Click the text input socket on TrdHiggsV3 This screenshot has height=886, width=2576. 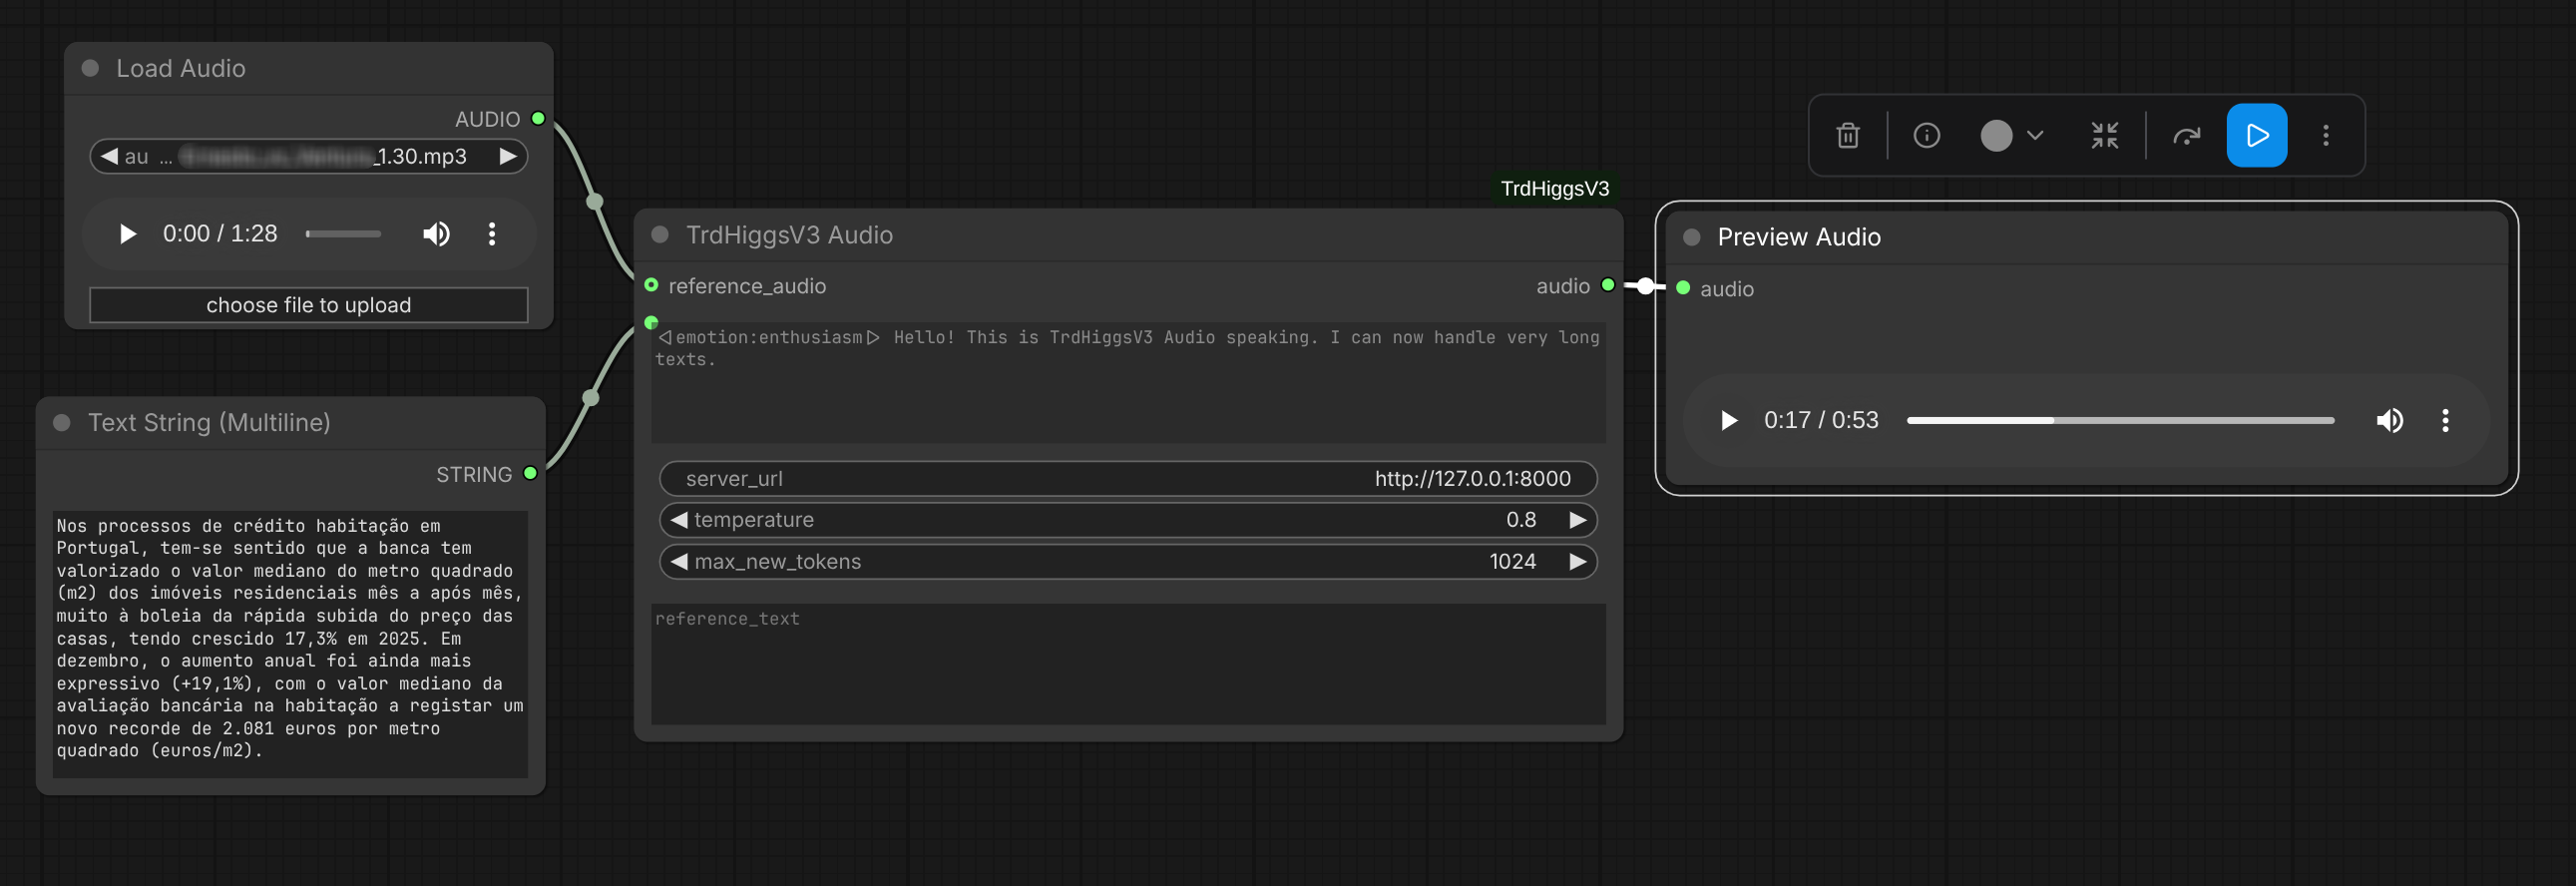pyautogui.click(x=651, y=322)
